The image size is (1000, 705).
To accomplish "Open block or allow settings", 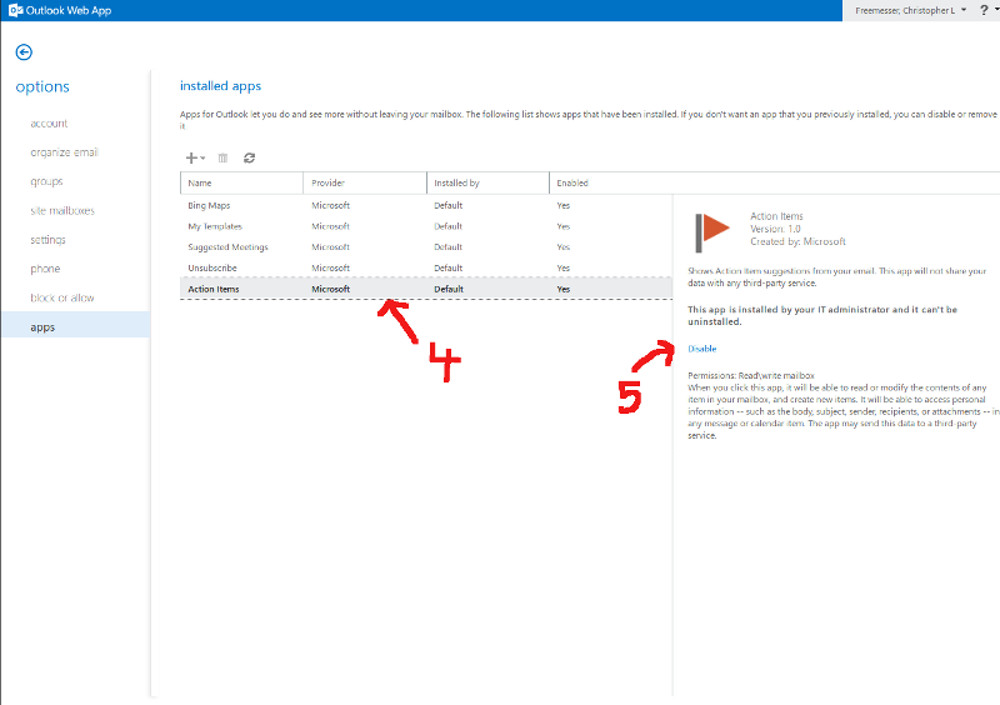I will [x=62, y=298].
